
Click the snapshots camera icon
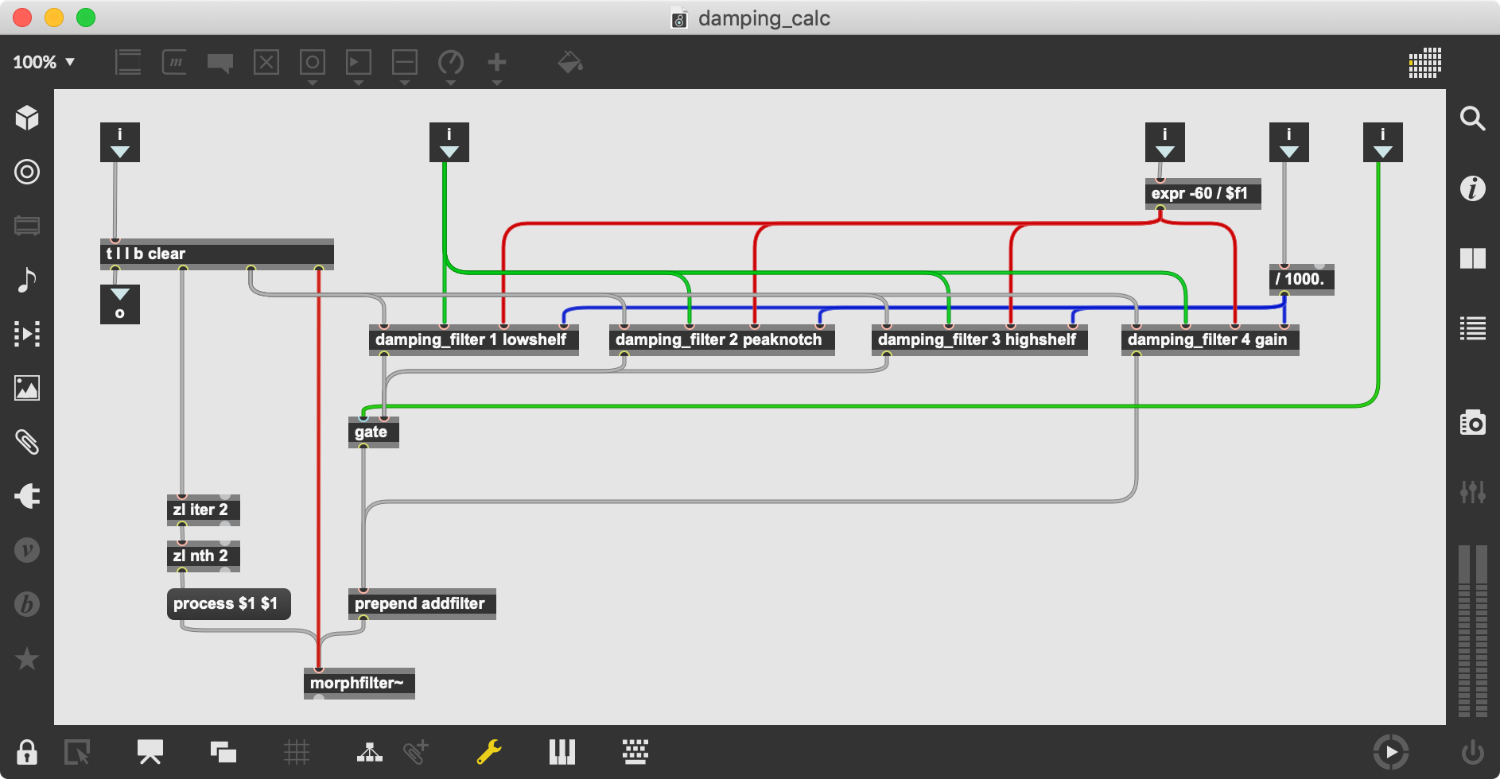click(1472, 423)
